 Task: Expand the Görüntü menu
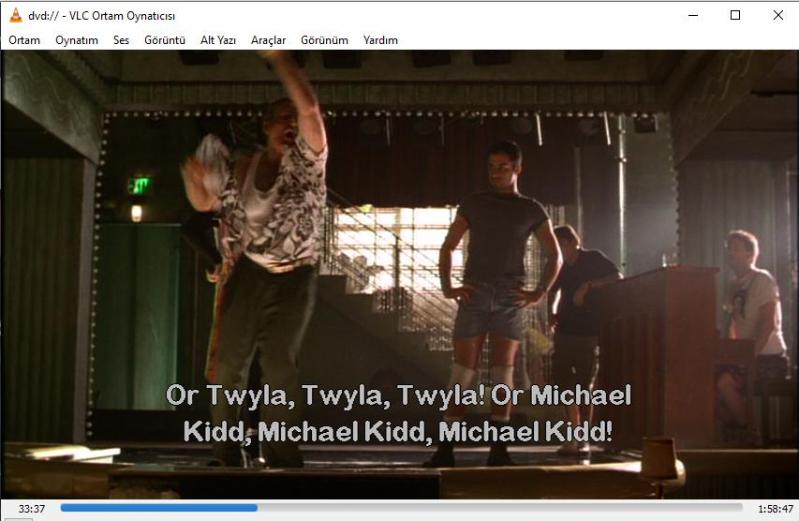(165, 40)
